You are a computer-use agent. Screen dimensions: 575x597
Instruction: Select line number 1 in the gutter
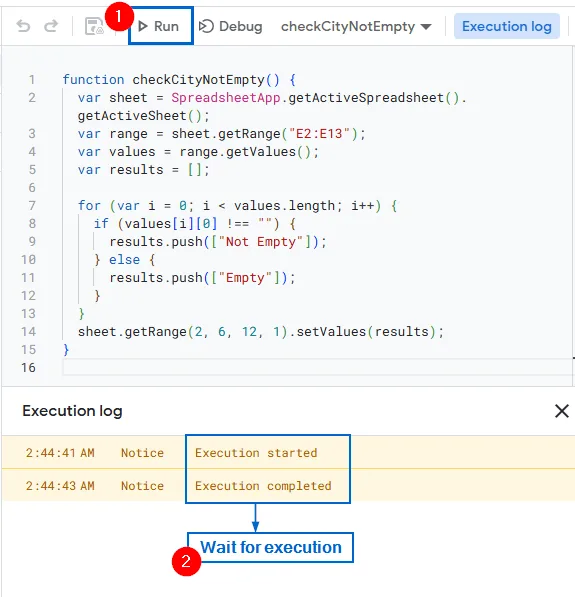click(x=32, y=80)
